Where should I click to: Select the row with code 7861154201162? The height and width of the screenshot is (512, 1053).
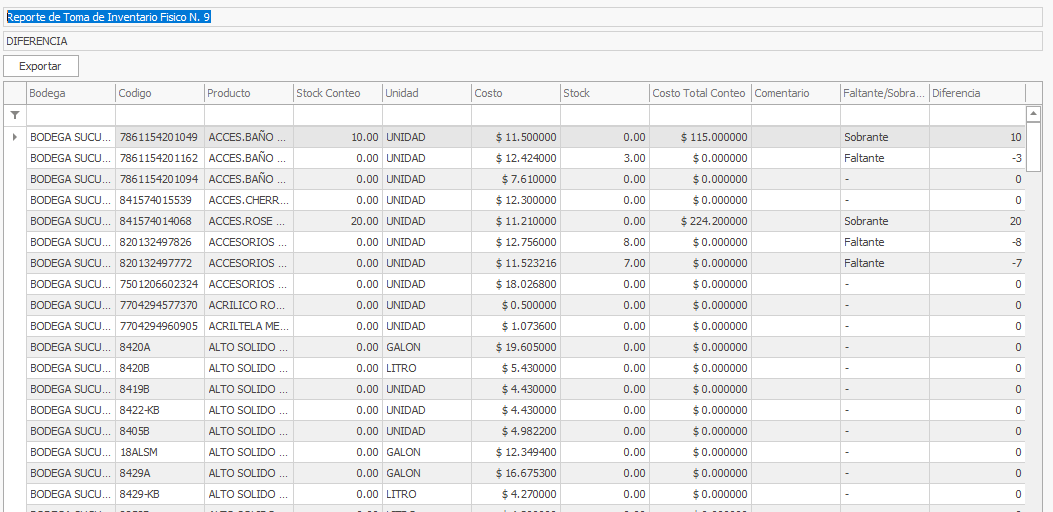coord(158,158)
